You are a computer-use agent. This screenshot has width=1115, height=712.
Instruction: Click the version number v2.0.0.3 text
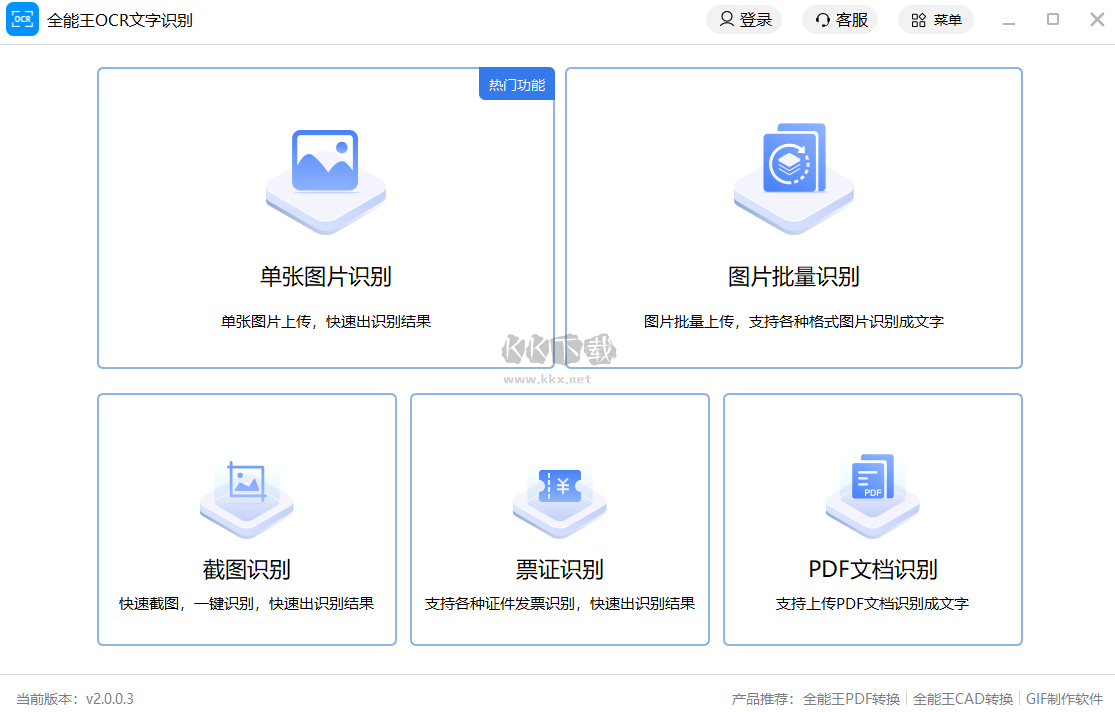(110, 699)
